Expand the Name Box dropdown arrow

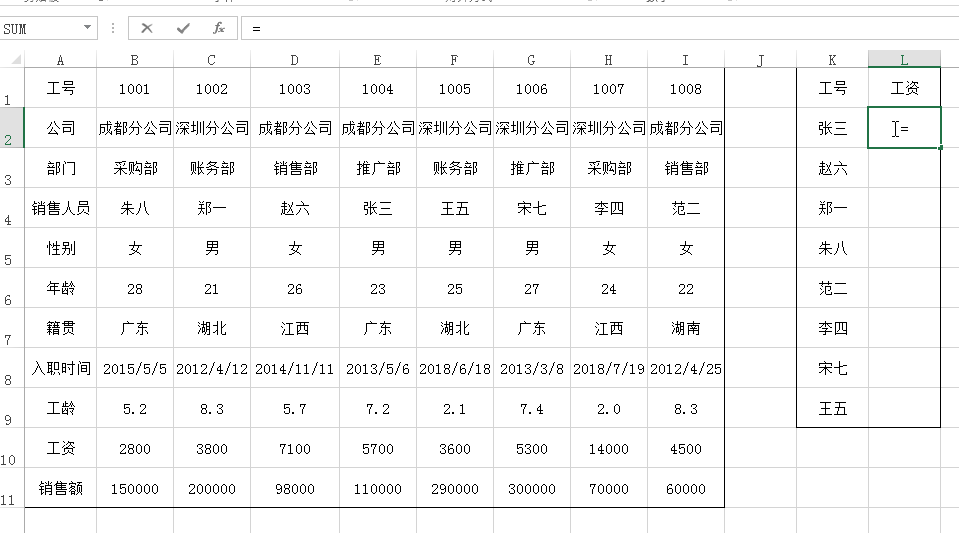tap(87, 28)
